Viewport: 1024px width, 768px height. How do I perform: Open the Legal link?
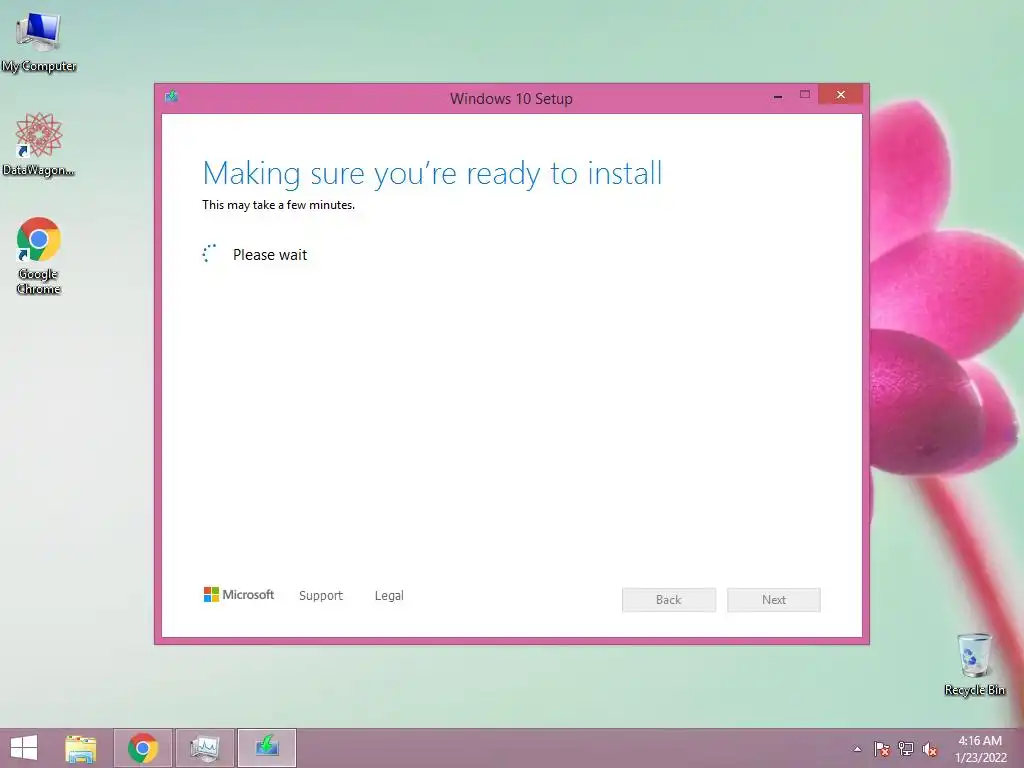pos(389,596)
